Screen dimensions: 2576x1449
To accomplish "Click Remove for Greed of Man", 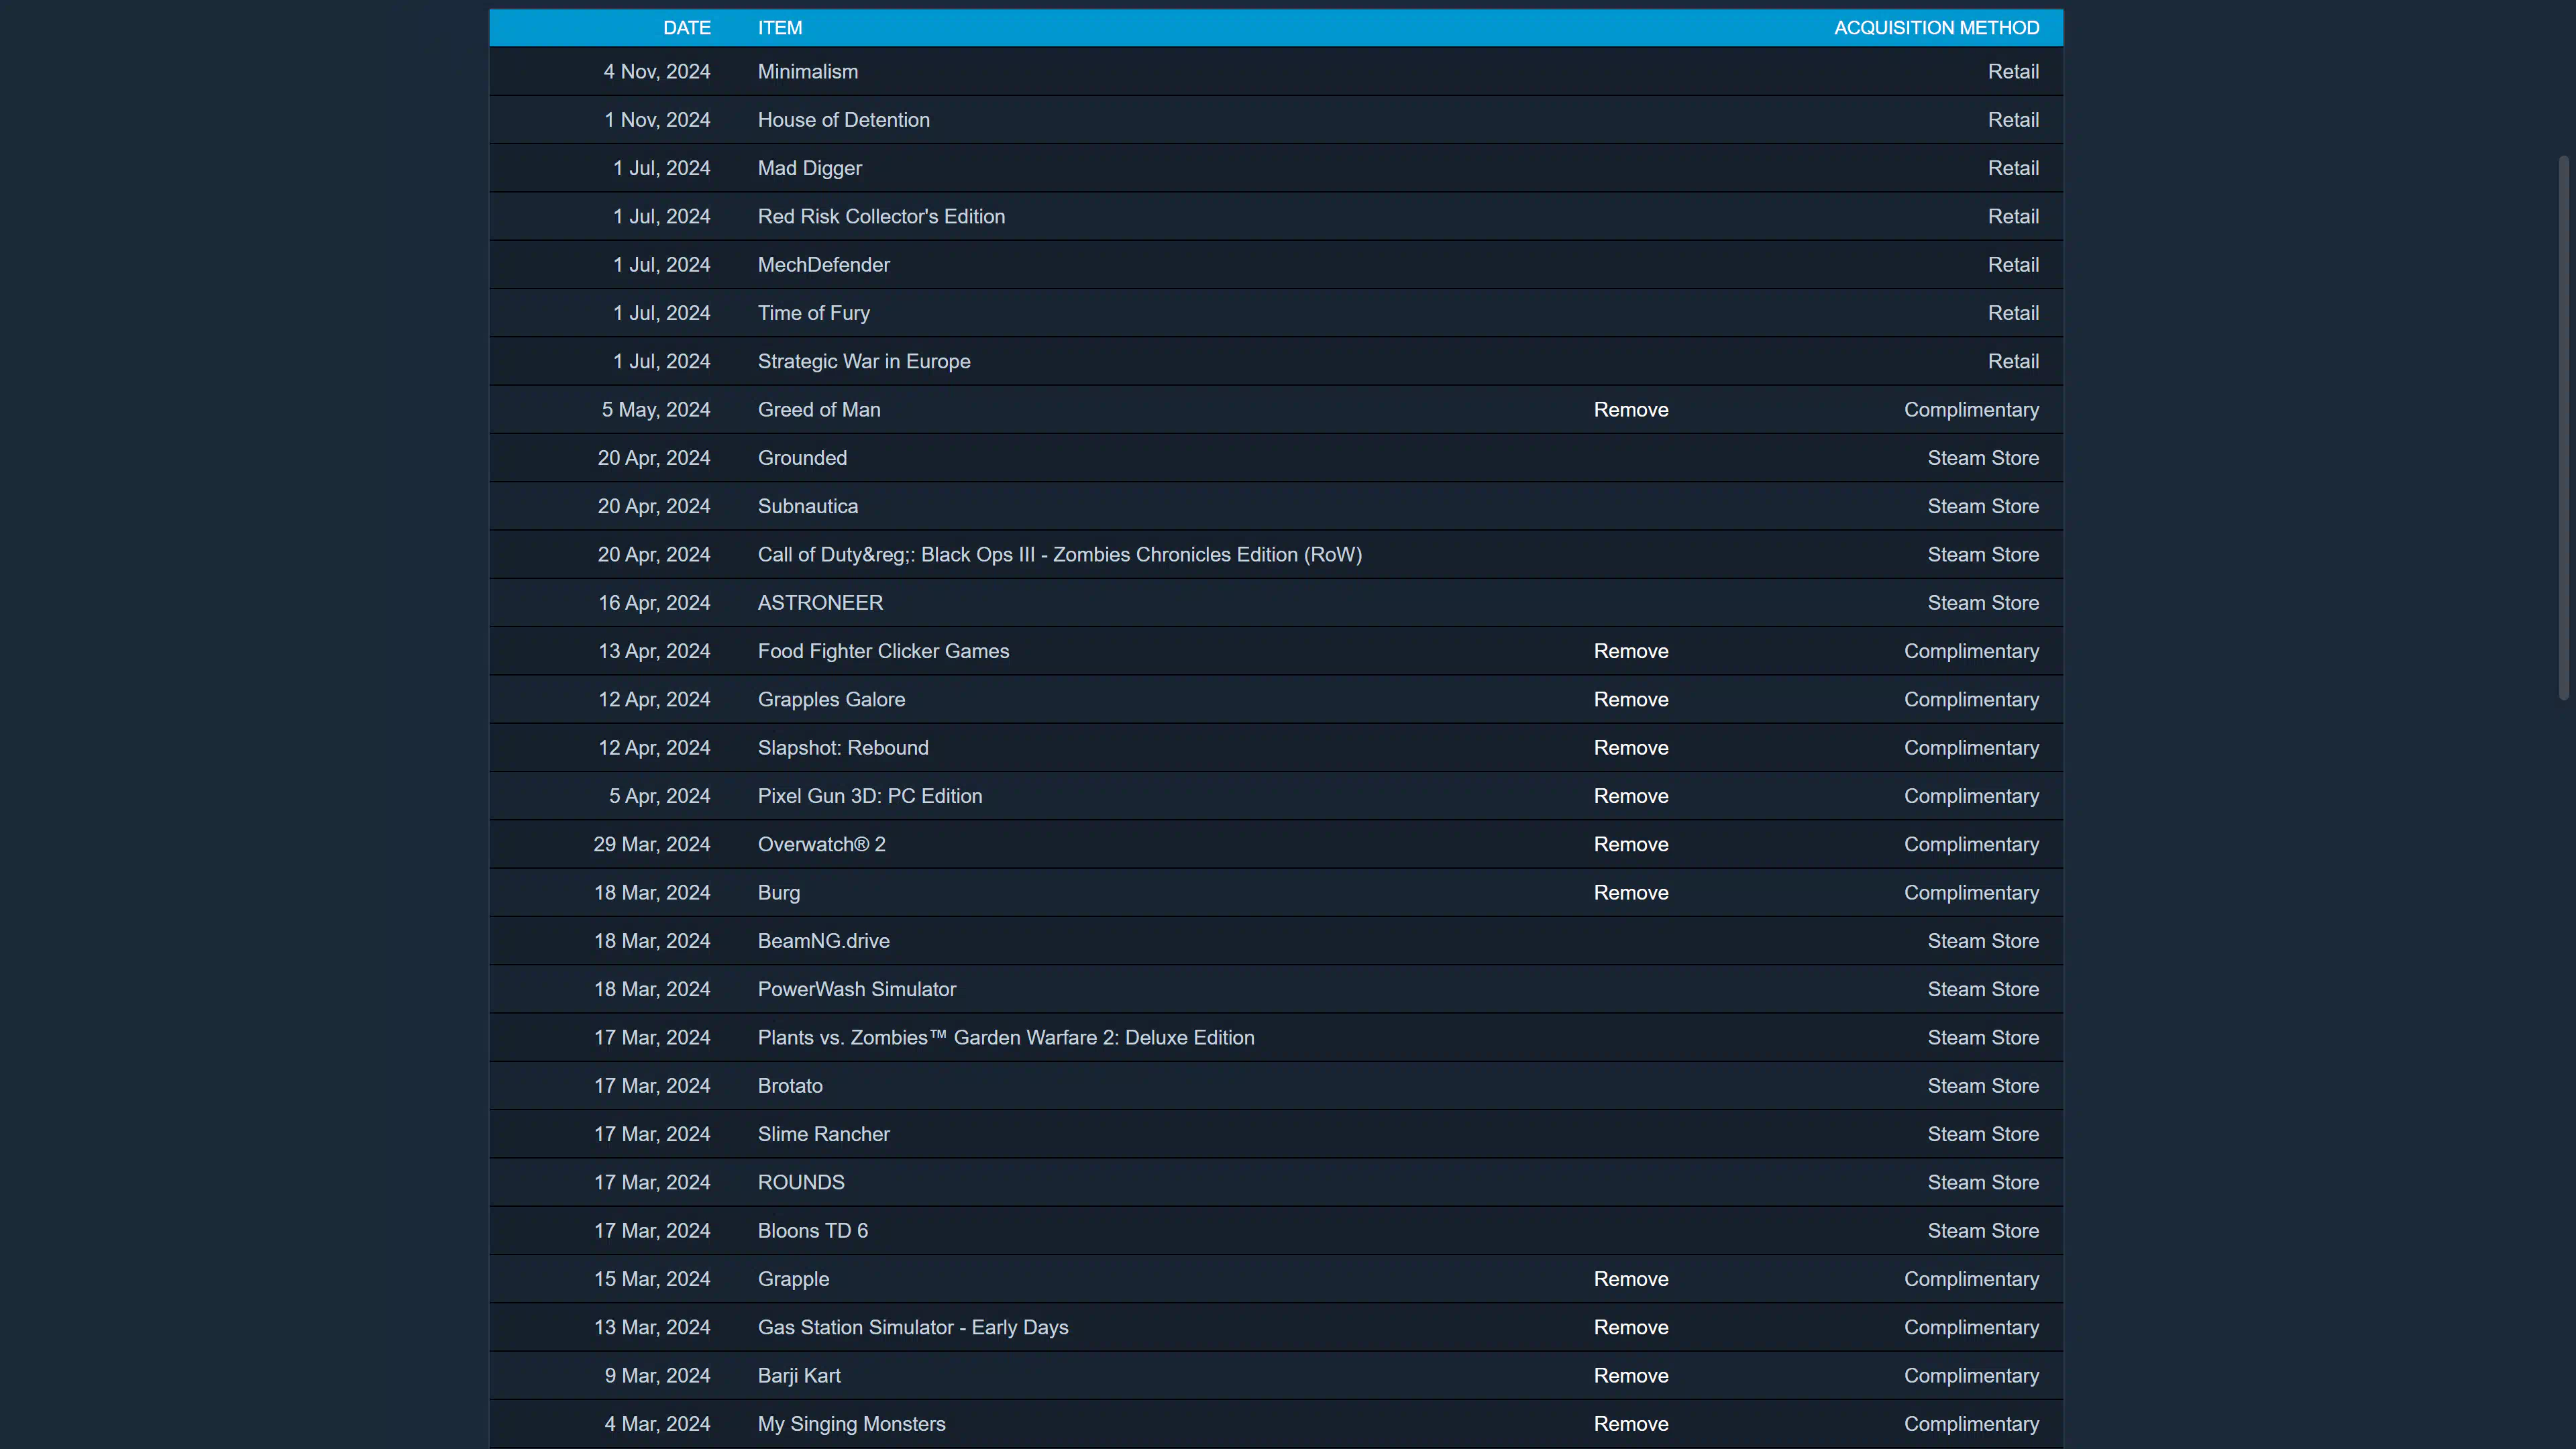I will click(1631, 410).
